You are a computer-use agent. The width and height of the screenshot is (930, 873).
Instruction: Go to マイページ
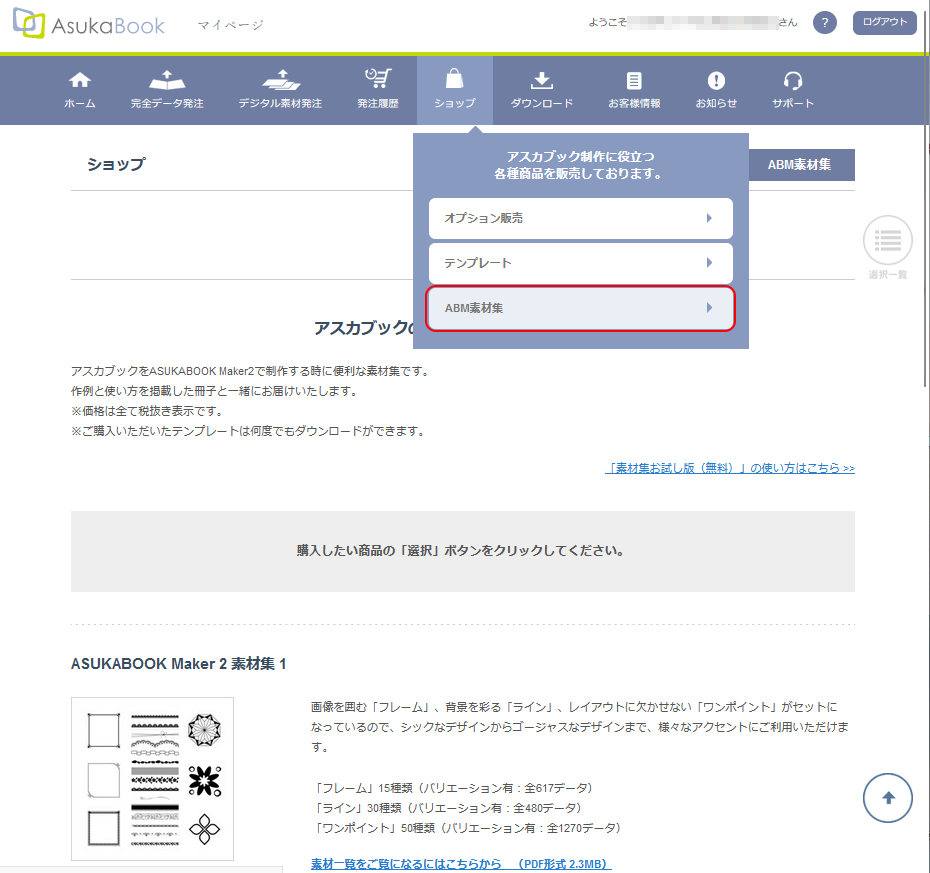point(231,25)
